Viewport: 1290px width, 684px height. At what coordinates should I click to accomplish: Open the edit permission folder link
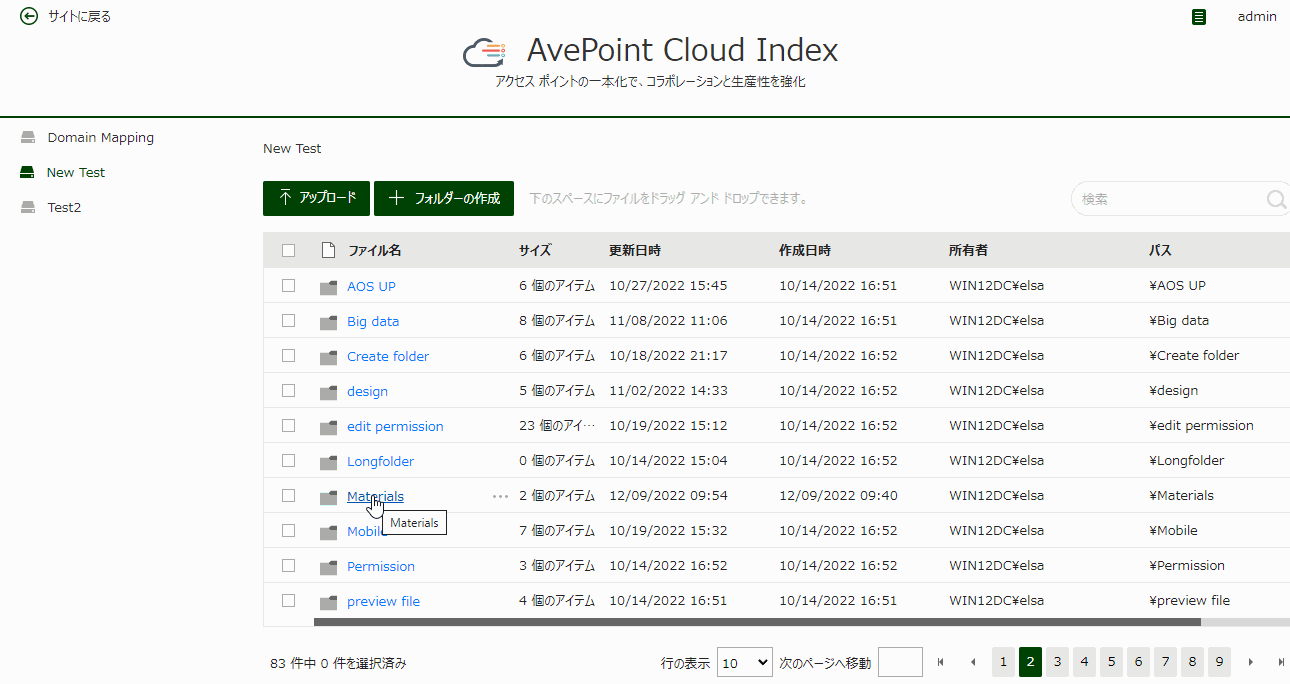(395, 426)
